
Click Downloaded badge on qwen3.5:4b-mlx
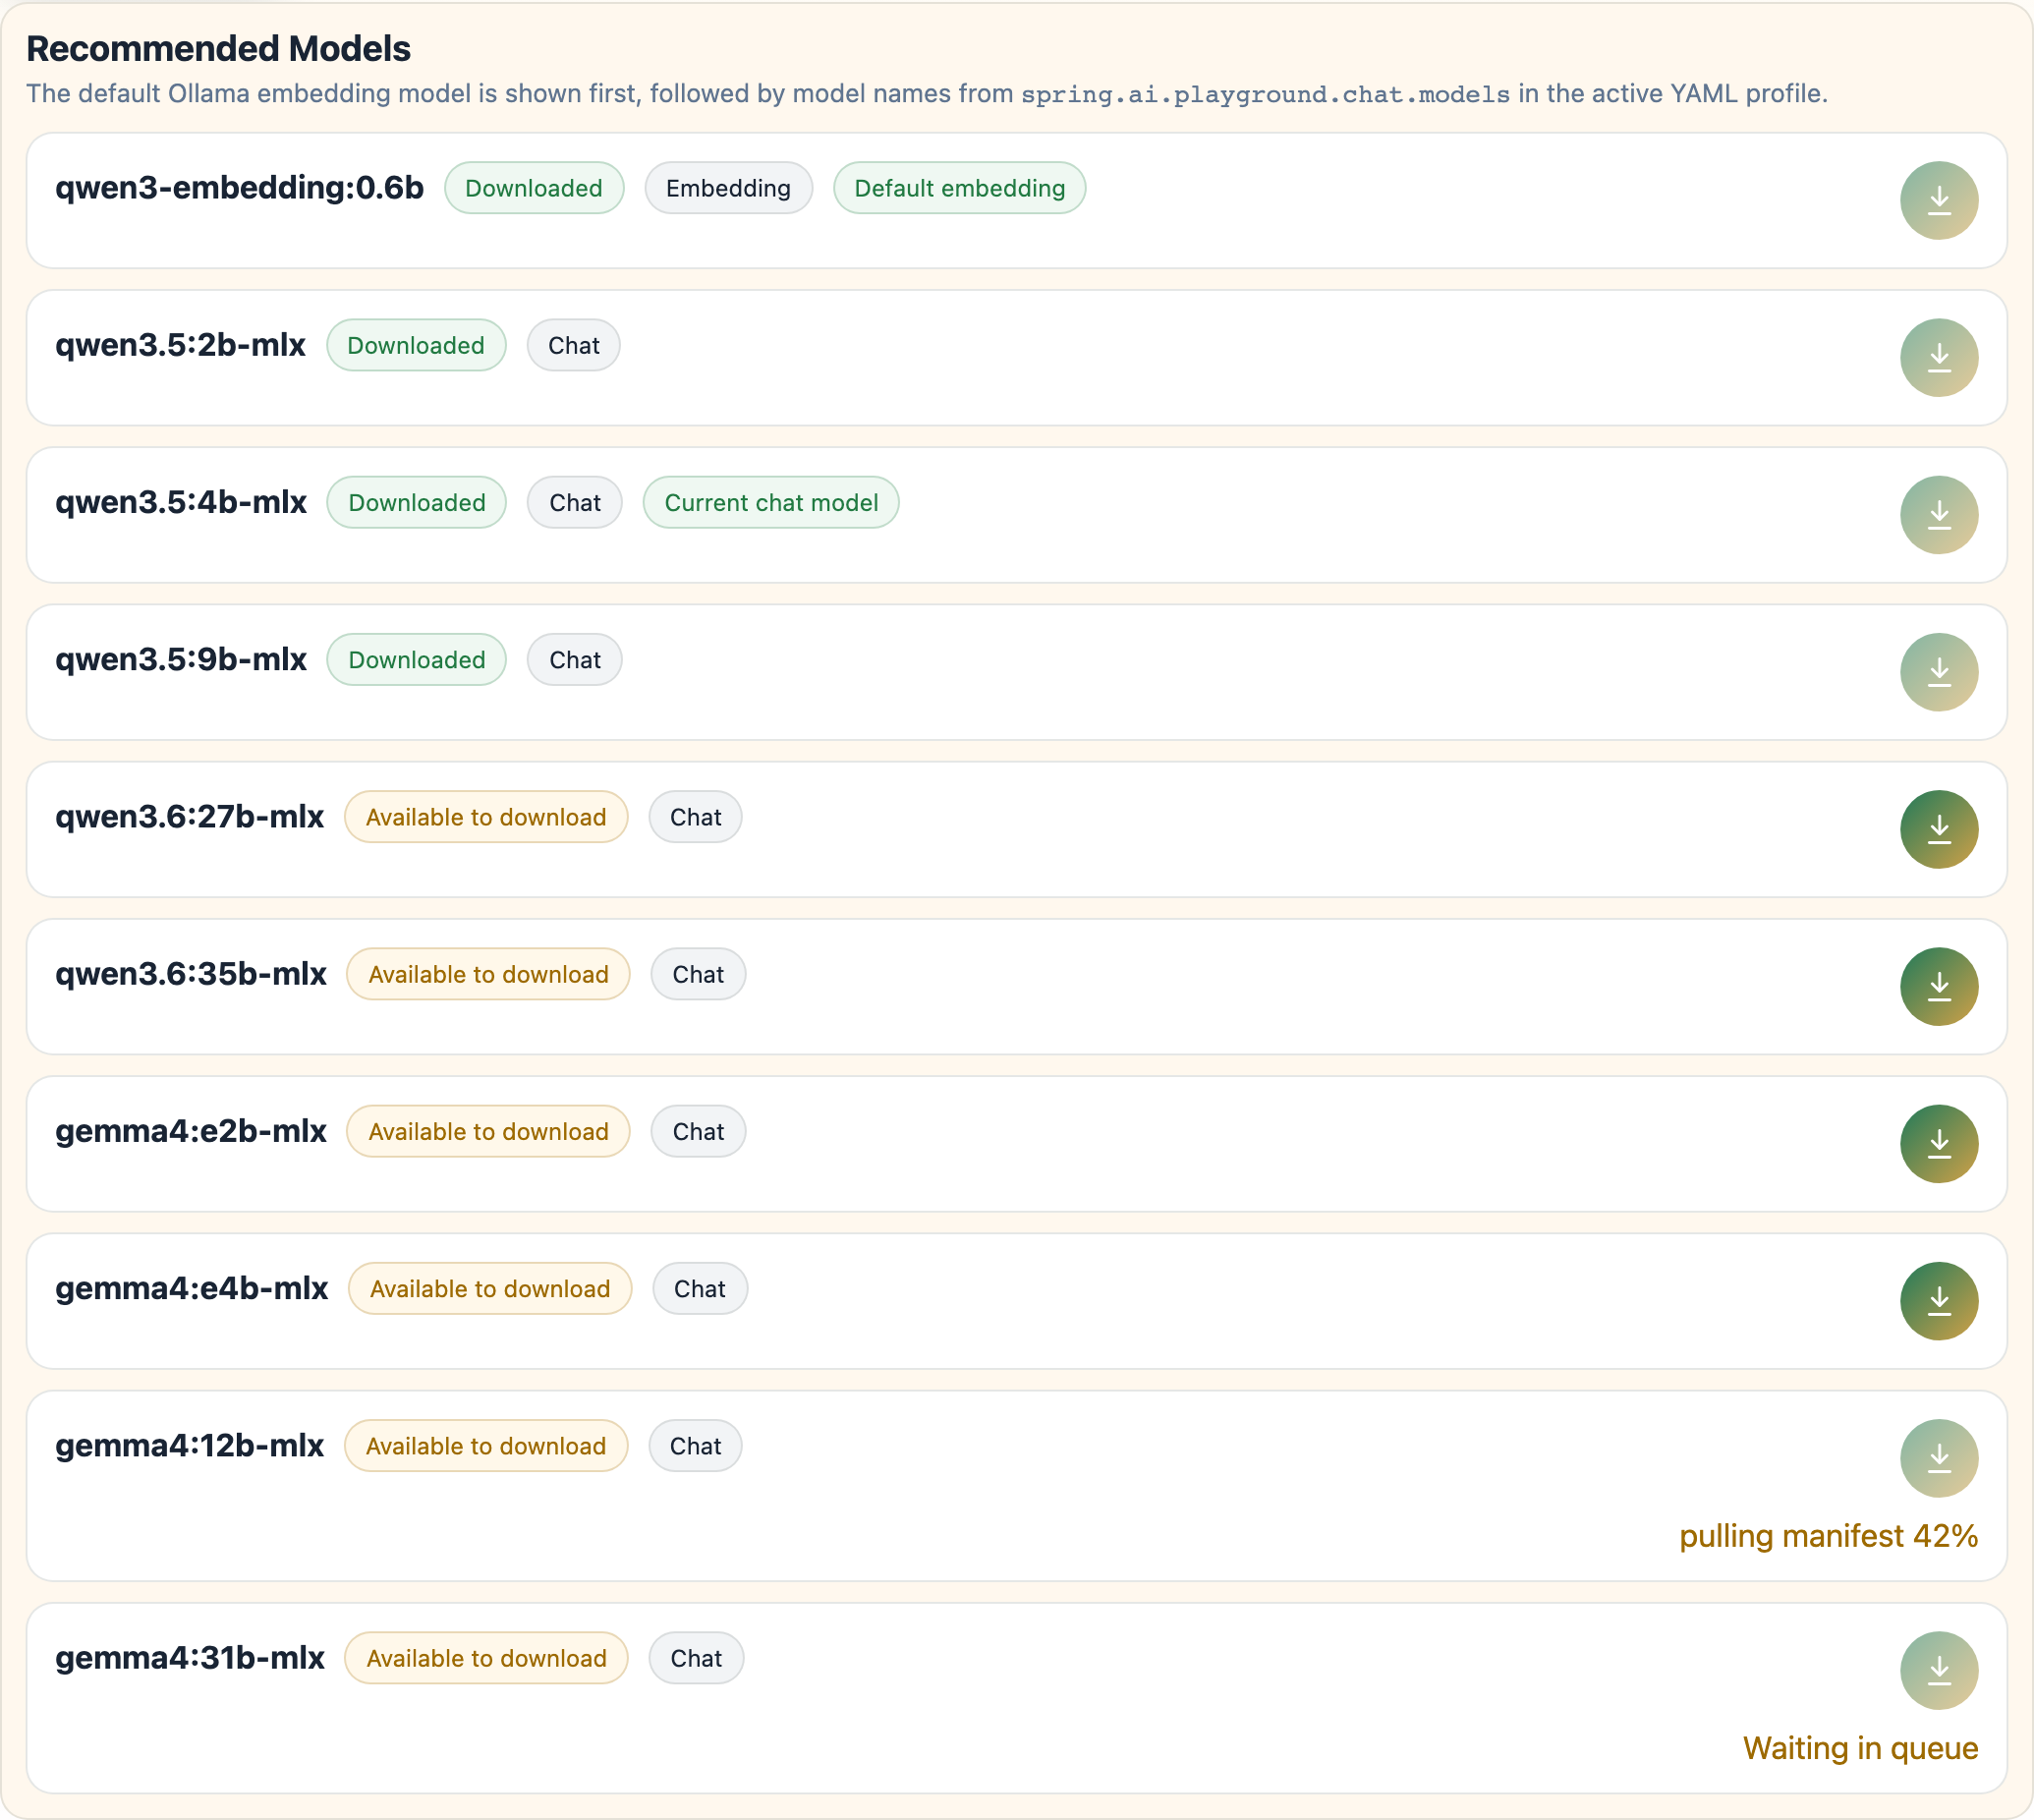click(x=416, y=502)
